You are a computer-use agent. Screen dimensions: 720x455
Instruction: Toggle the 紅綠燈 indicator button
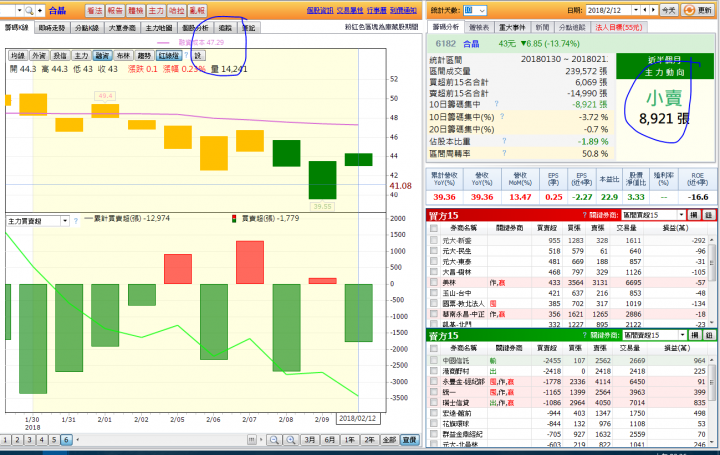169,56
